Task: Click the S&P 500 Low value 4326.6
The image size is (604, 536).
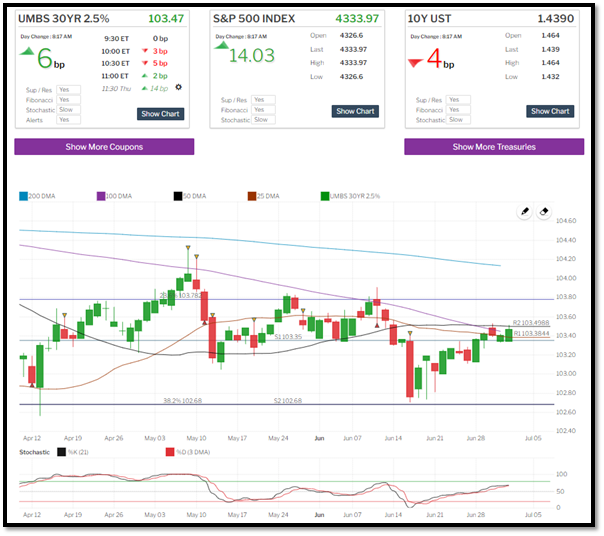Action: tap(351, 77)
